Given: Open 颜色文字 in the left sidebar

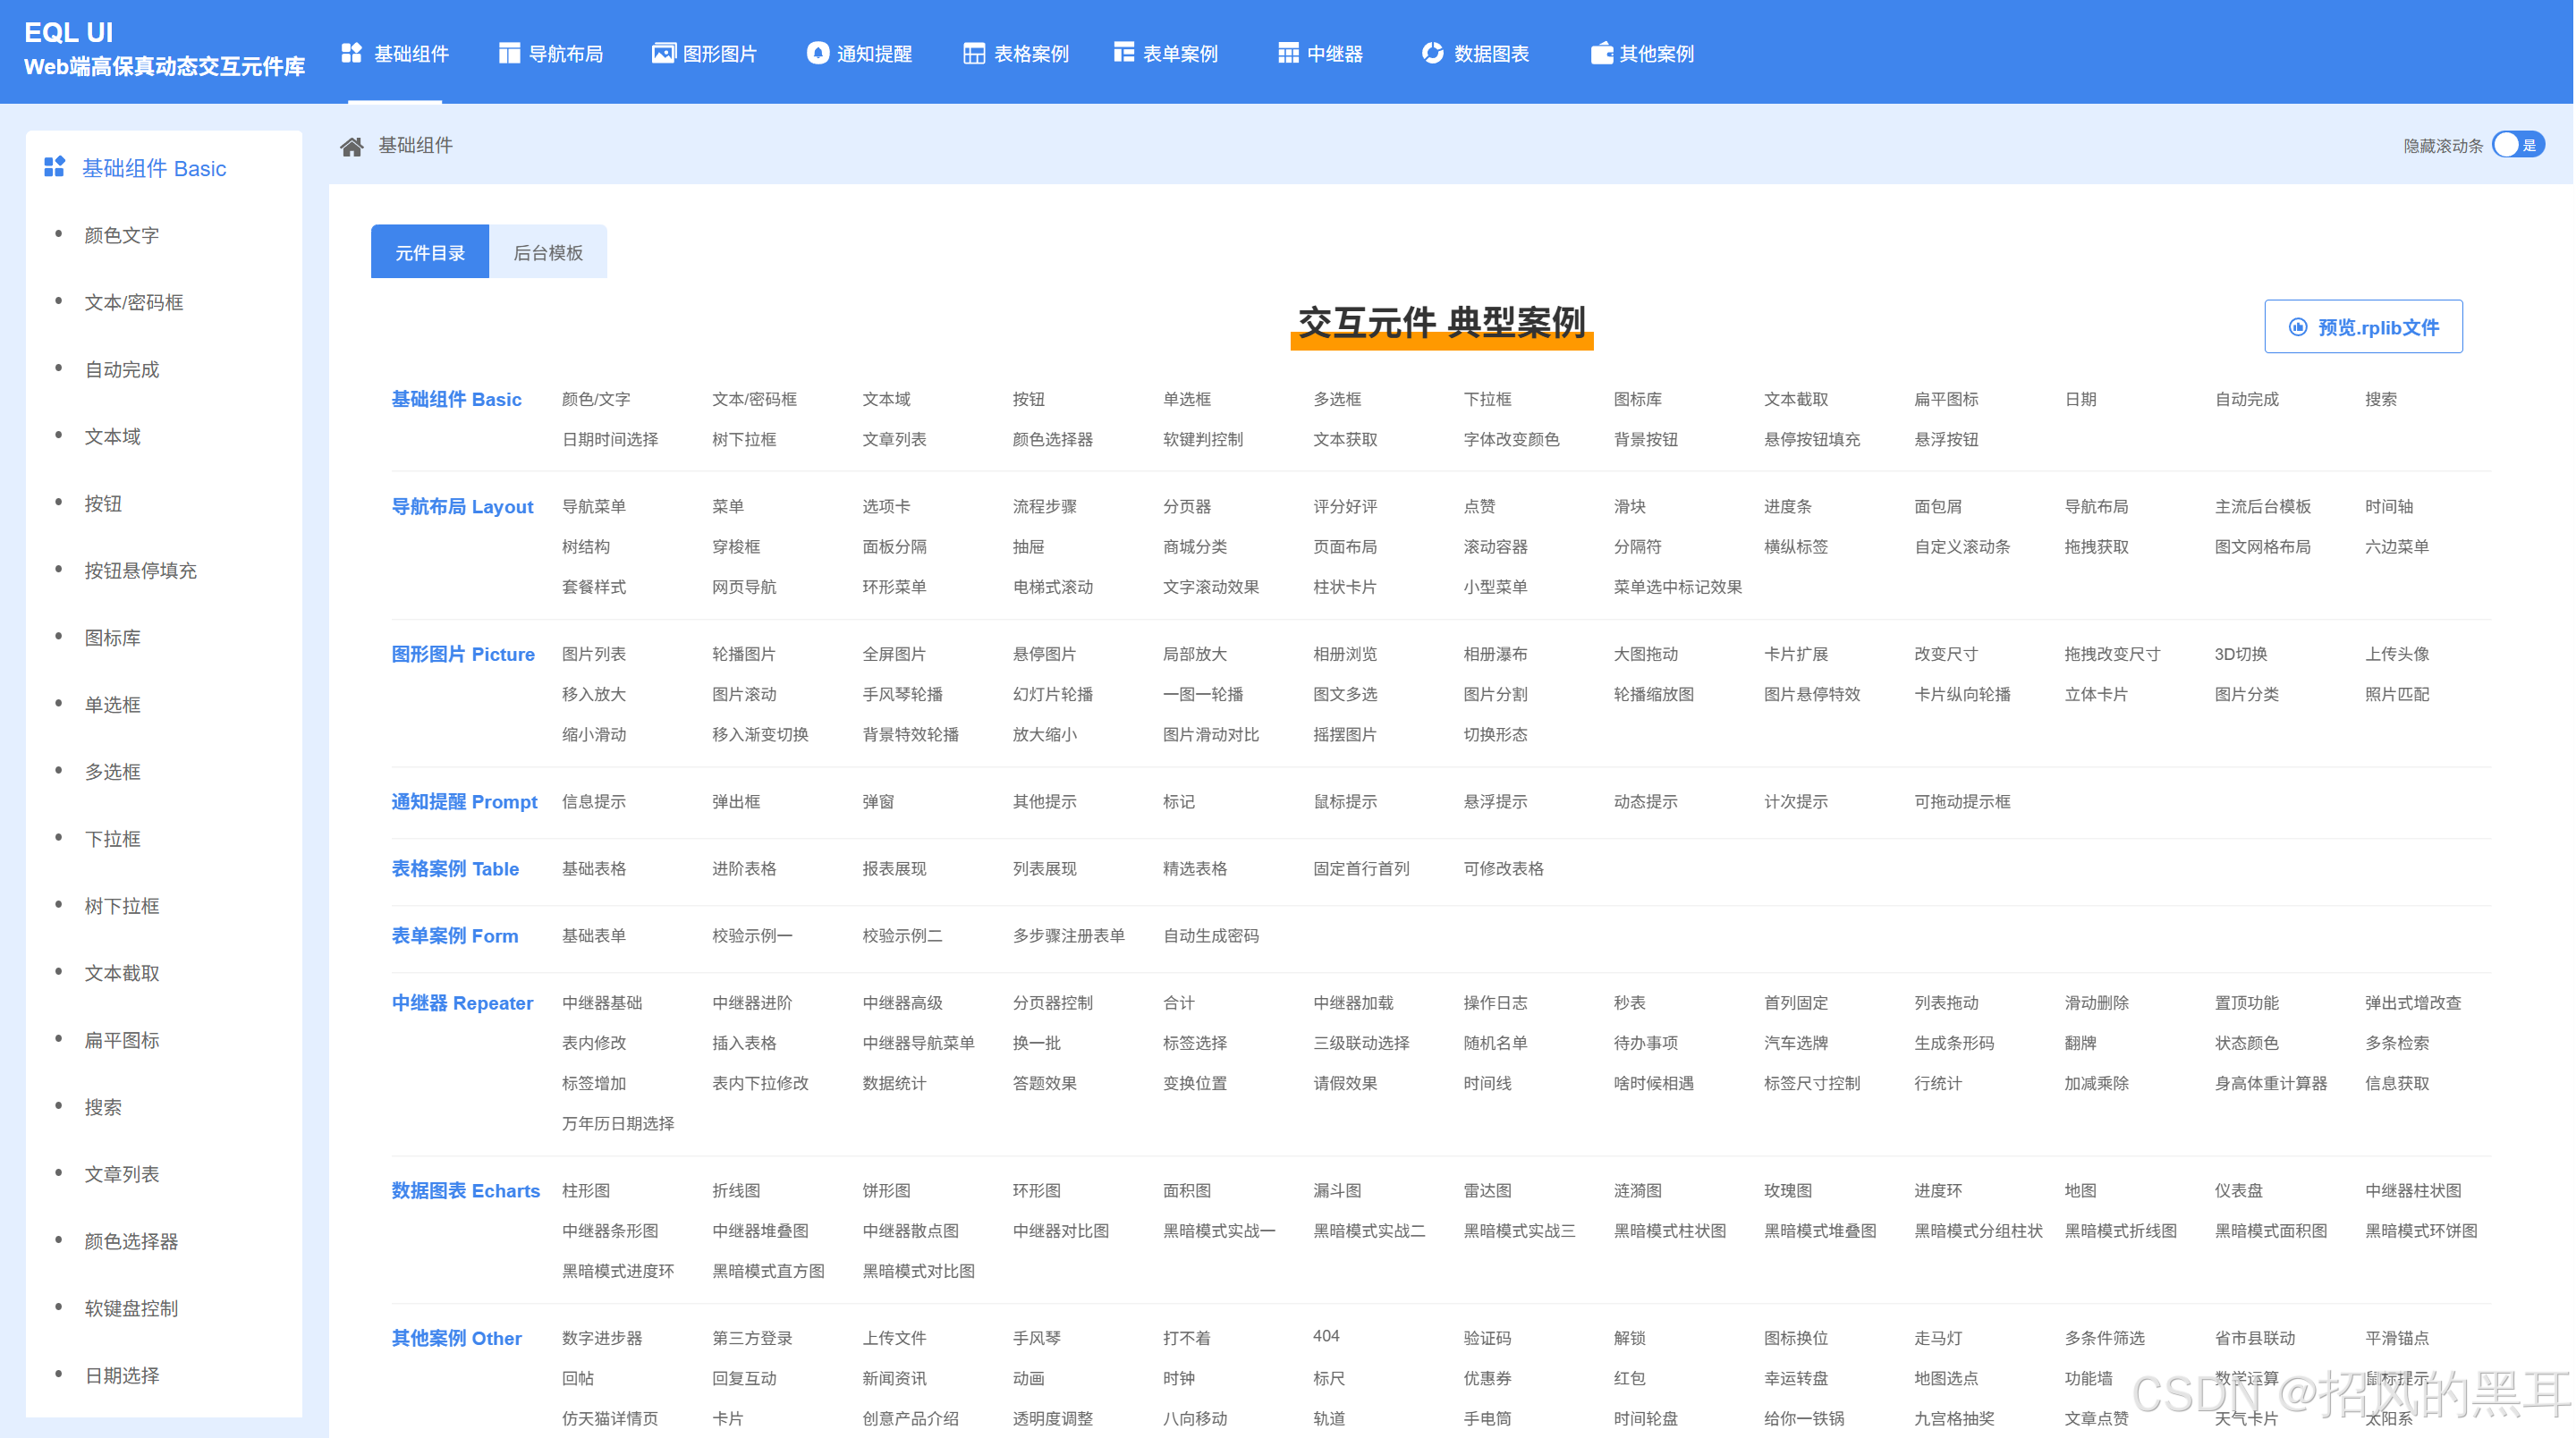Looking at the screenshot, I should click(x=122, y=235).
